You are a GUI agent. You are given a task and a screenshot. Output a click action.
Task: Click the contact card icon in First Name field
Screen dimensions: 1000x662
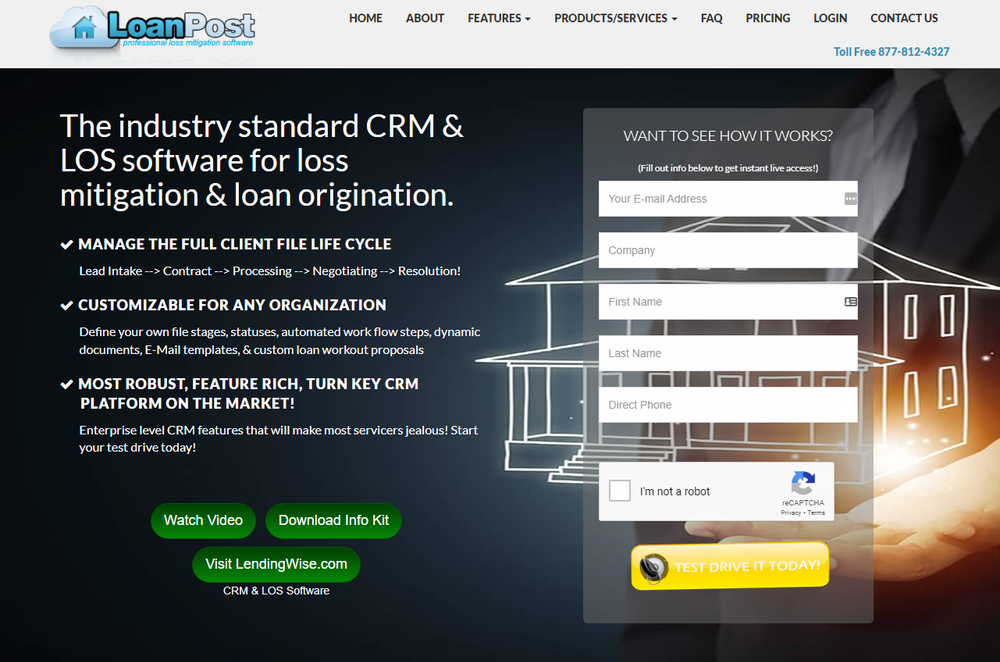tap(850, 302)
